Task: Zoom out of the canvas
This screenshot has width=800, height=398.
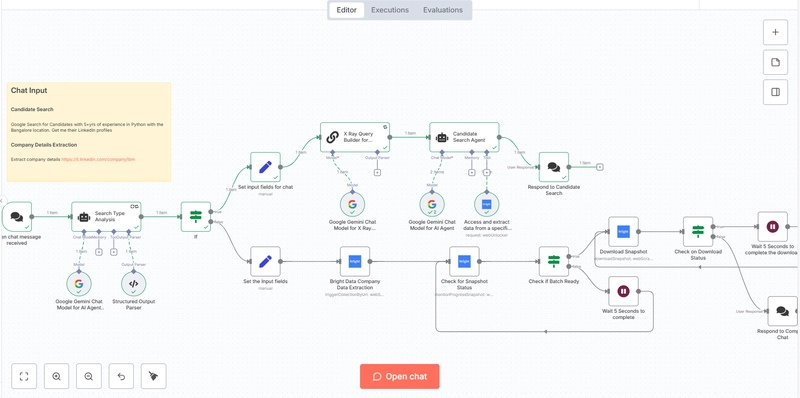Action: [89, 377]
